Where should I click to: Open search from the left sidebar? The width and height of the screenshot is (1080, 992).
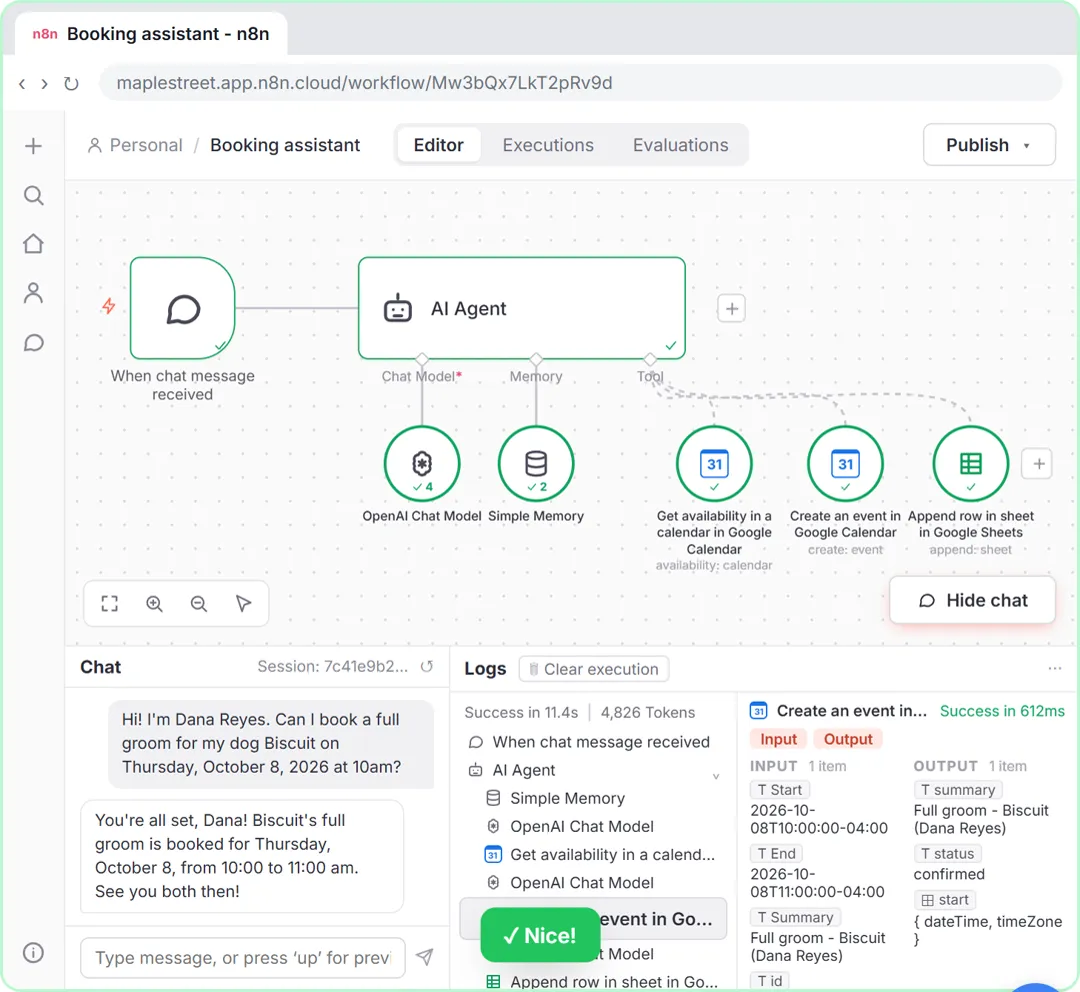(x=33, y=196)
